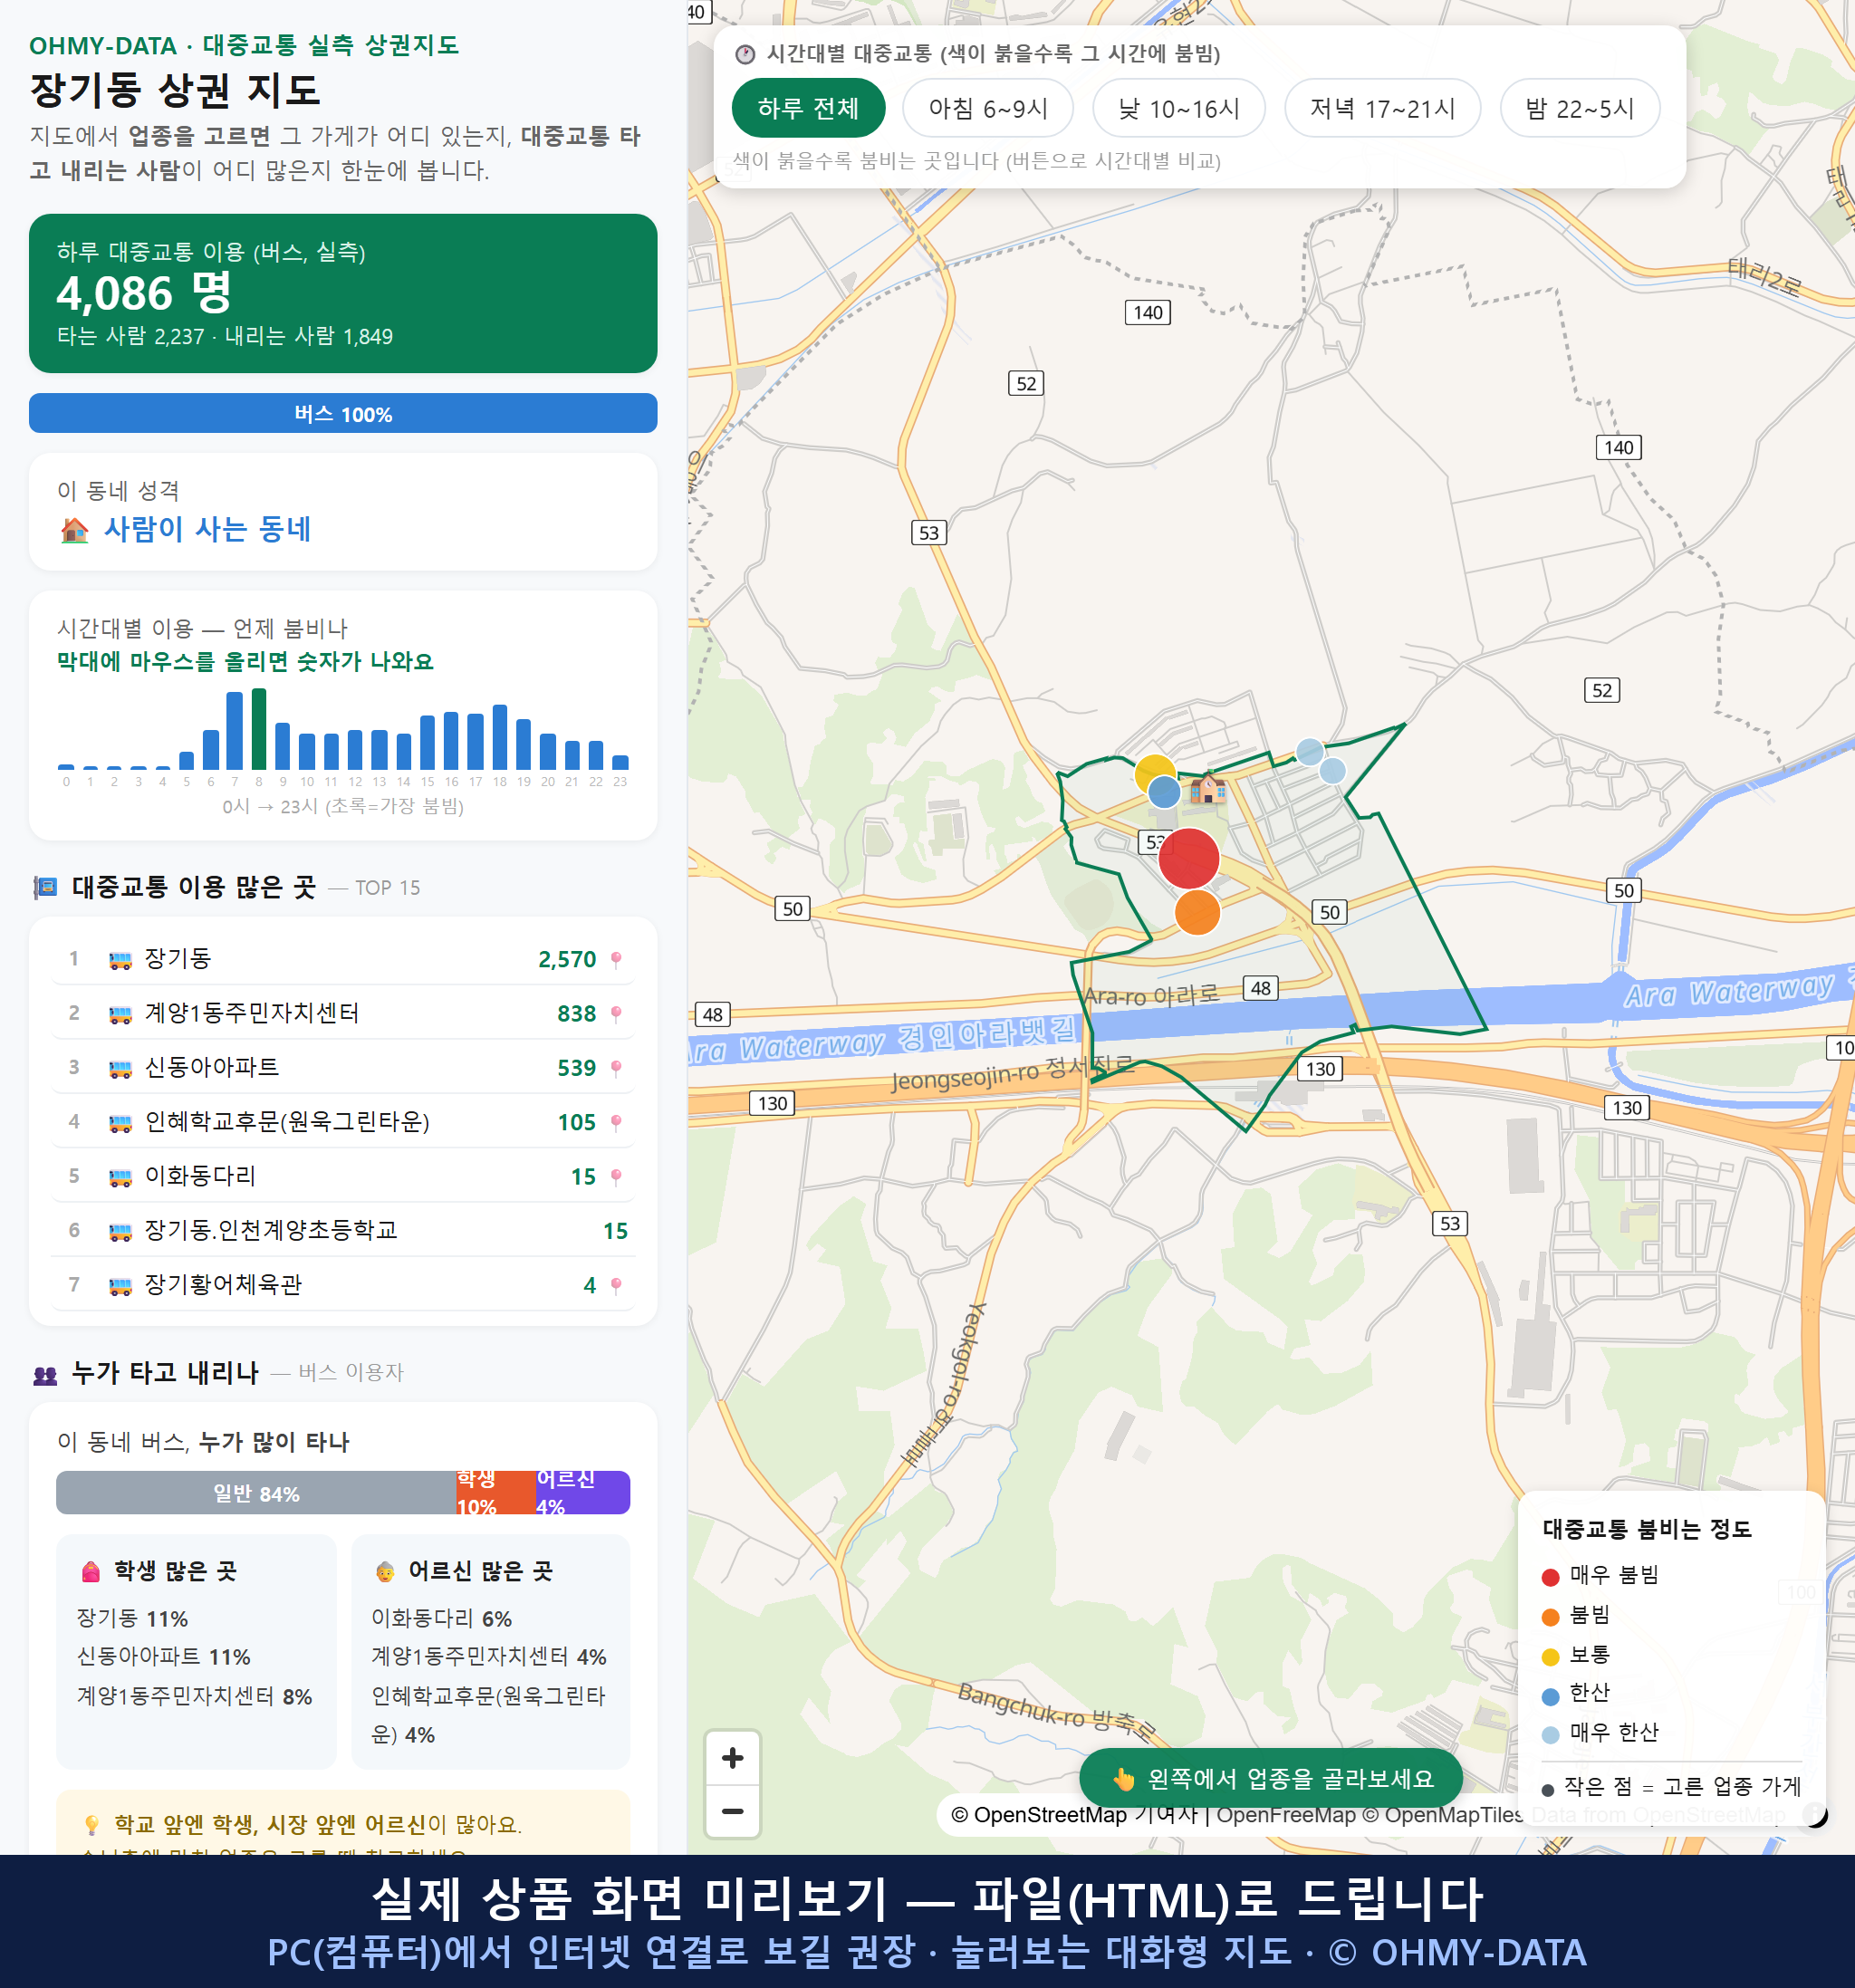Click the house emoji by 사람이 사는 동네
This screenshot has height=1988, width=1855.
pos(75,530)
